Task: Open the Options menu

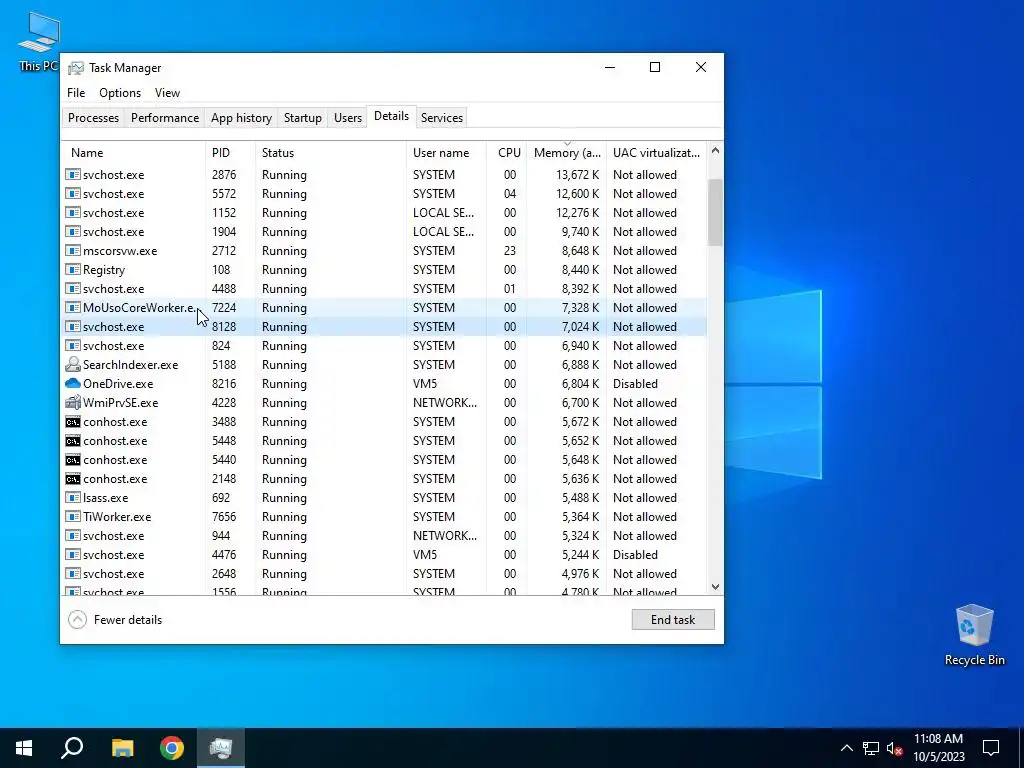Action: pyautogui.click(x=120, y=93)
